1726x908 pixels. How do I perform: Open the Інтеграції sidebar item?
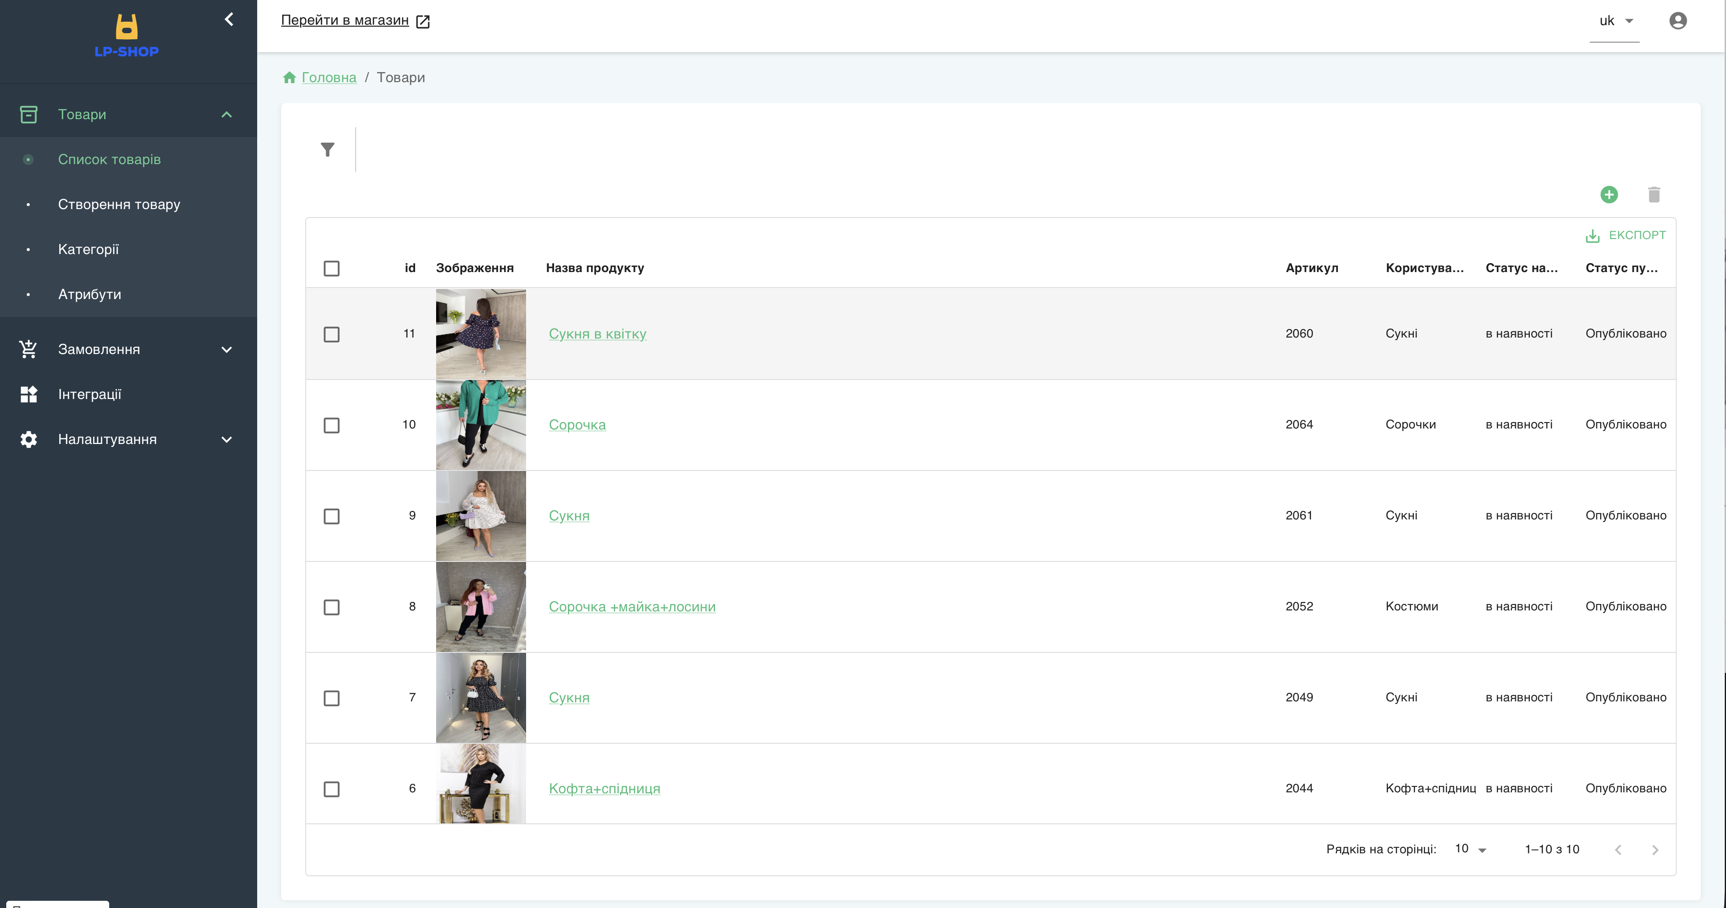[x=90, y=394]
